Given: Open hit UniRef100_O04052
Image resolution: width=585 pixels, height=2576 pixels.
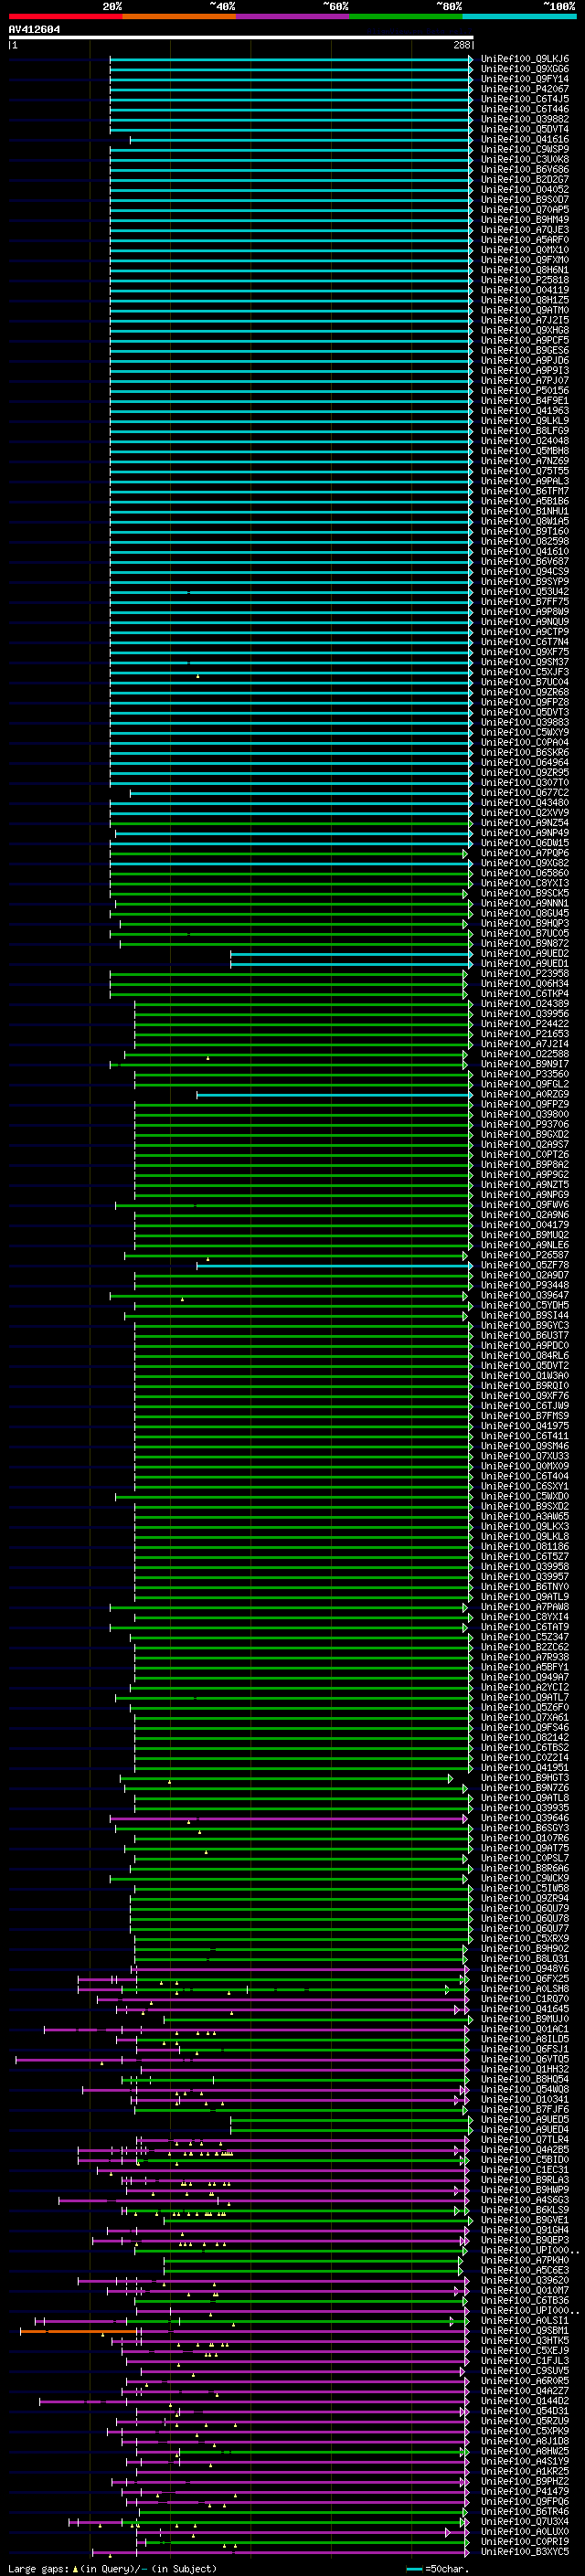Looking at the screenshot, I should (525, 190).
